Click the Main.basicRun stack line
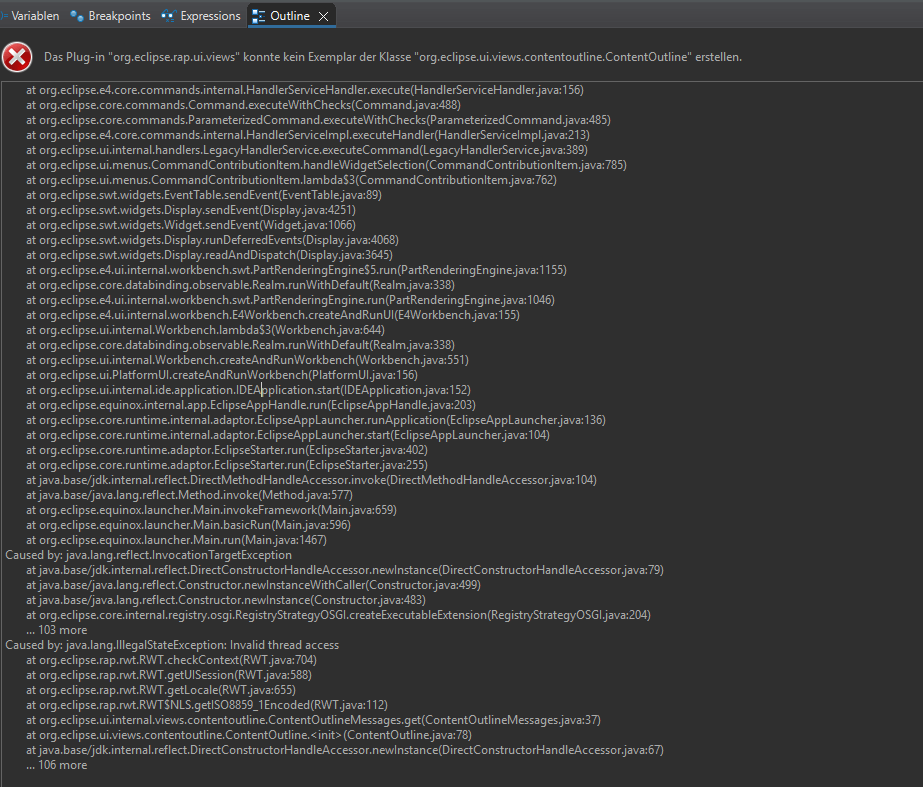The width and height of the screenshot is (923, 787). point(188,525)
